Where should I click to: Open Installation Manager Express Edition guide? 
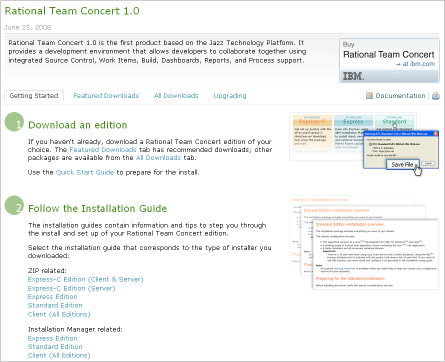(52, 338)
